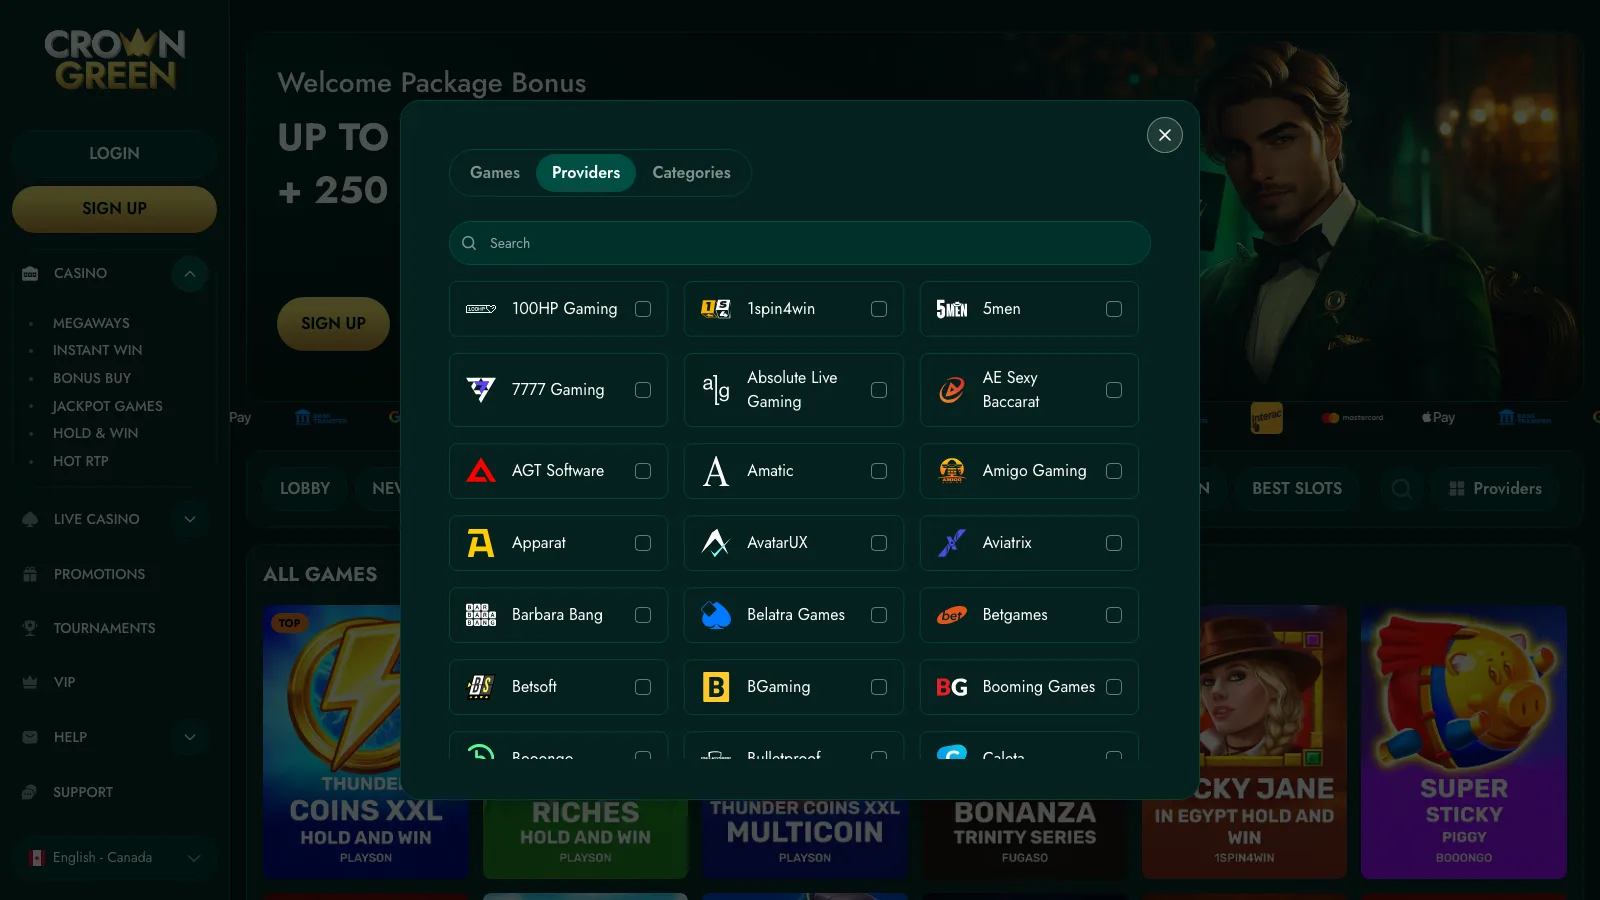Close the providers modal
1600x900 pixels.
point(1164,135)
